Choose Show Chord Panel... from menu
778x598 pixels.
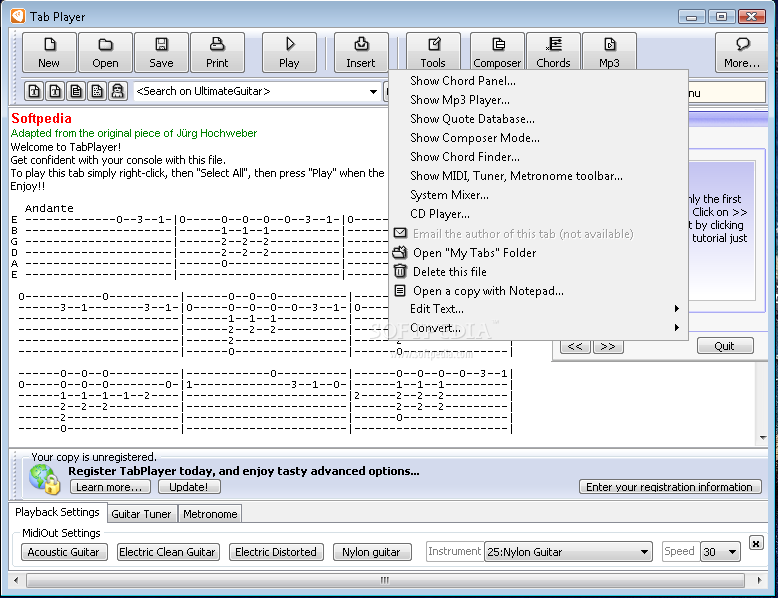538,81
